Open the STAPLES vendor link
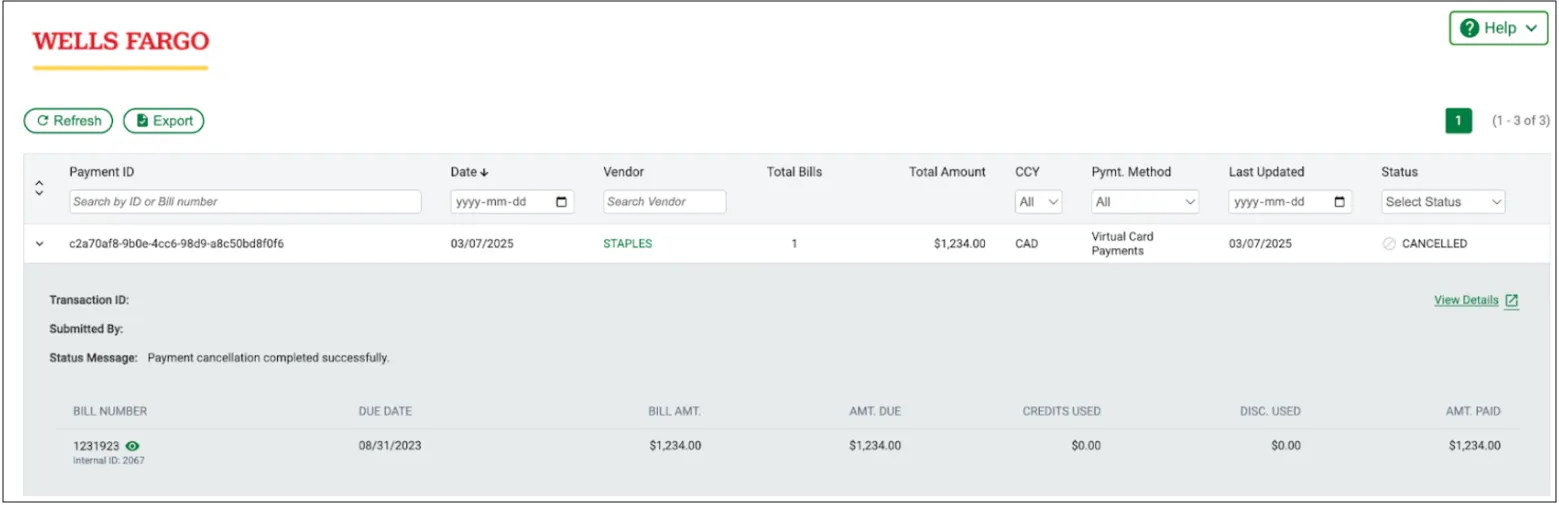The height and width of the screenshot is (505, 1559). tap(627, 243)
